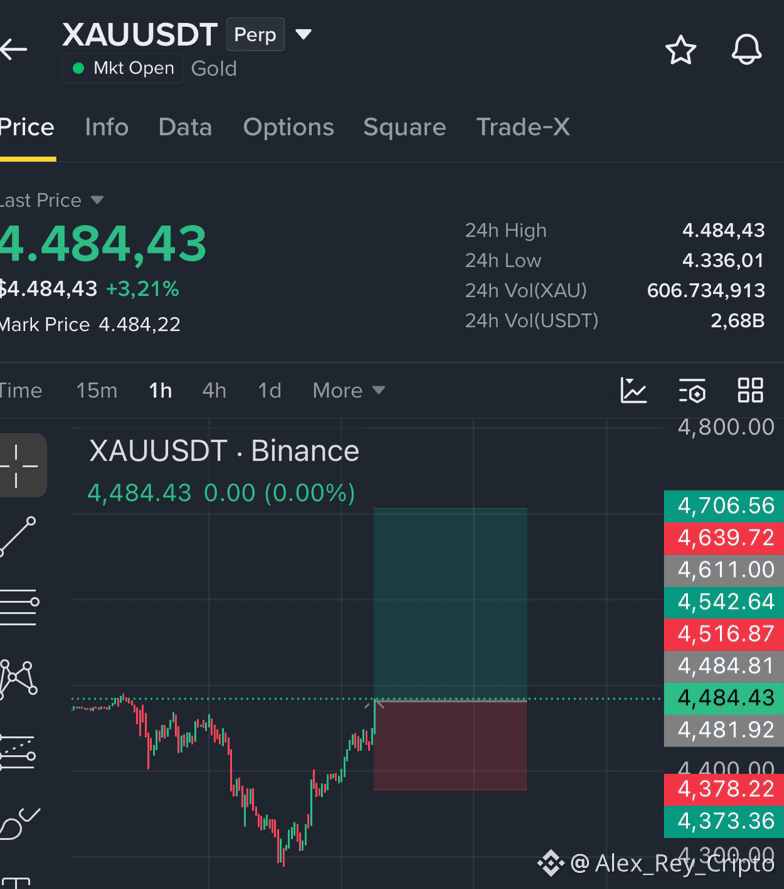
Task: Open chart settings icon with hexagon
Action: 692,390
